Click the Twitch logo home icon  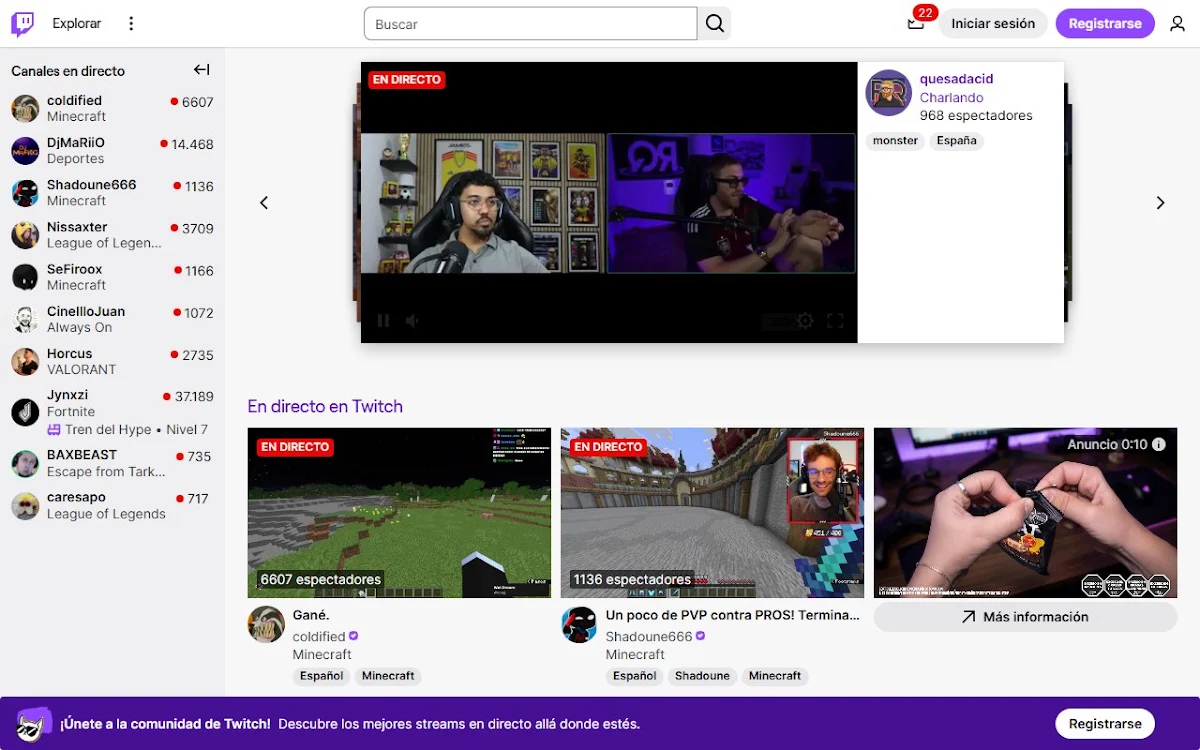pyautogui.click(x=22, y=24)
